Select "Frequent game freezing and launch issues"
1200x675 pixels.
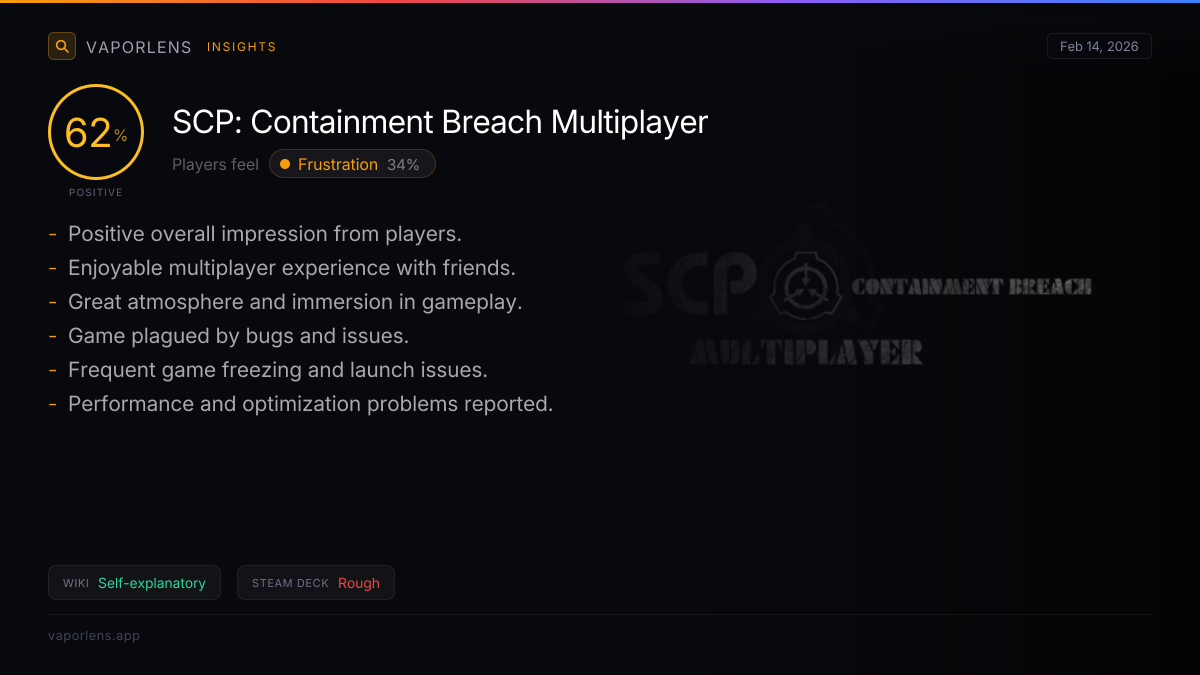tap(277, 370)
